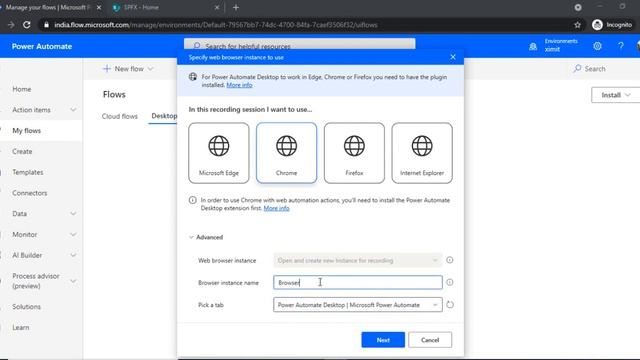This screenshot has height=360, width=640.
Task: Open Connectors in the sidebar
Action: 29,193
